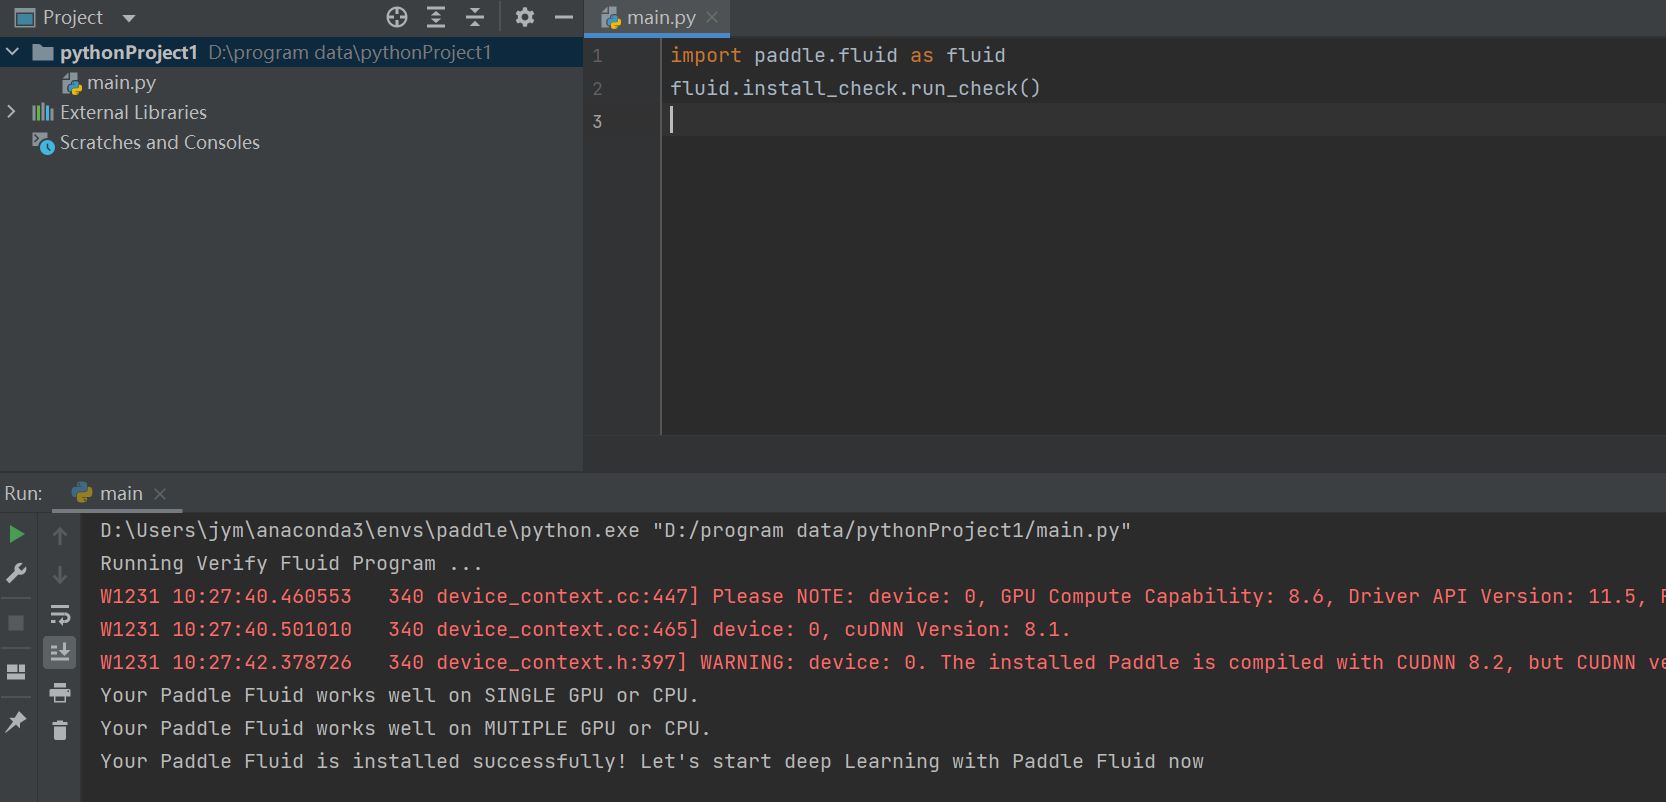Click the Down the Stack Trace arrow
Image resolution: width=1666 pixels, height=802 pixels.
tap(60, 575)
